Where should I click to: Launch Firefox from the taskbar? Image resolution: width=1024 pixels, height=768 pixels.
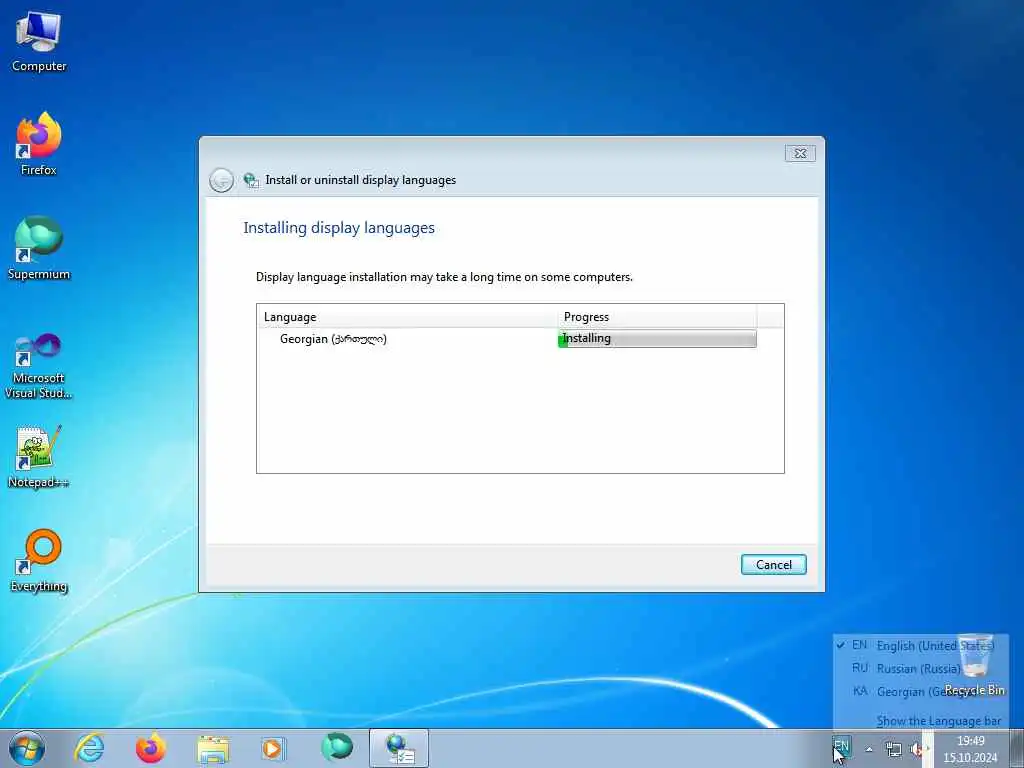[150, 748]
